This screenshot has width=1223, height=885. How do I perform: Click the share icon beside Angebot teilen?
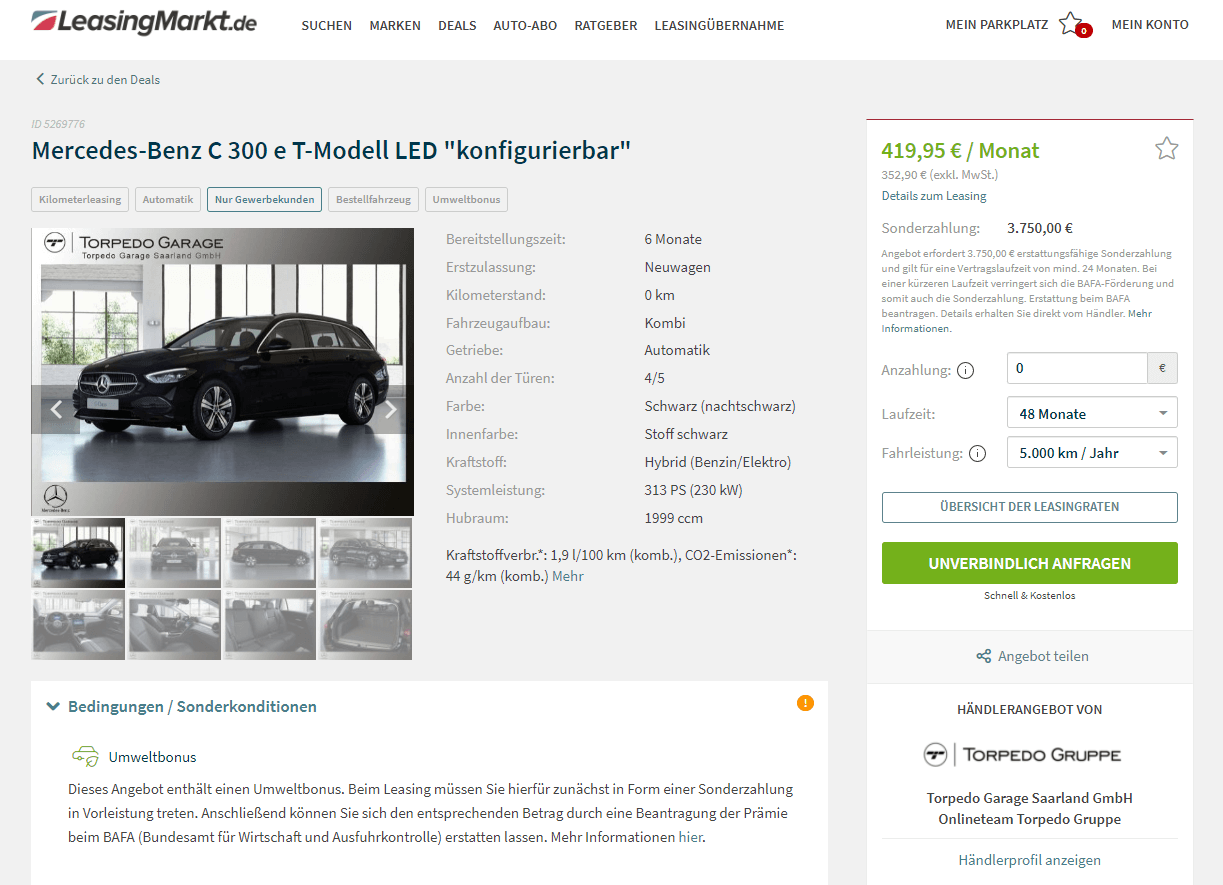(984, 656)
